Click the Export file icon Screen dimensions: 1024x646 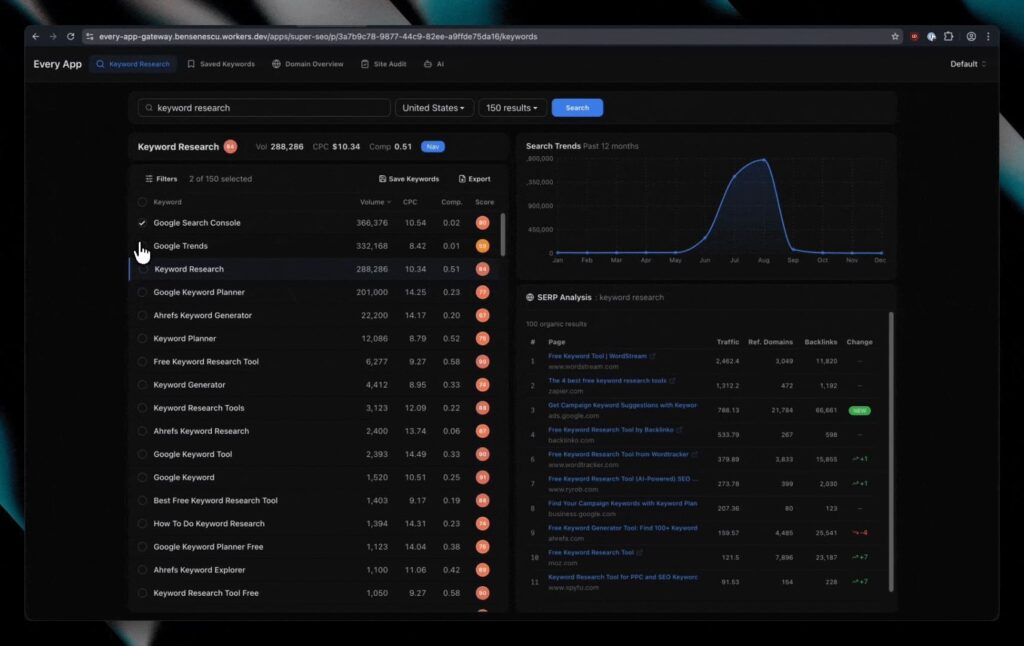coord(462,179)
